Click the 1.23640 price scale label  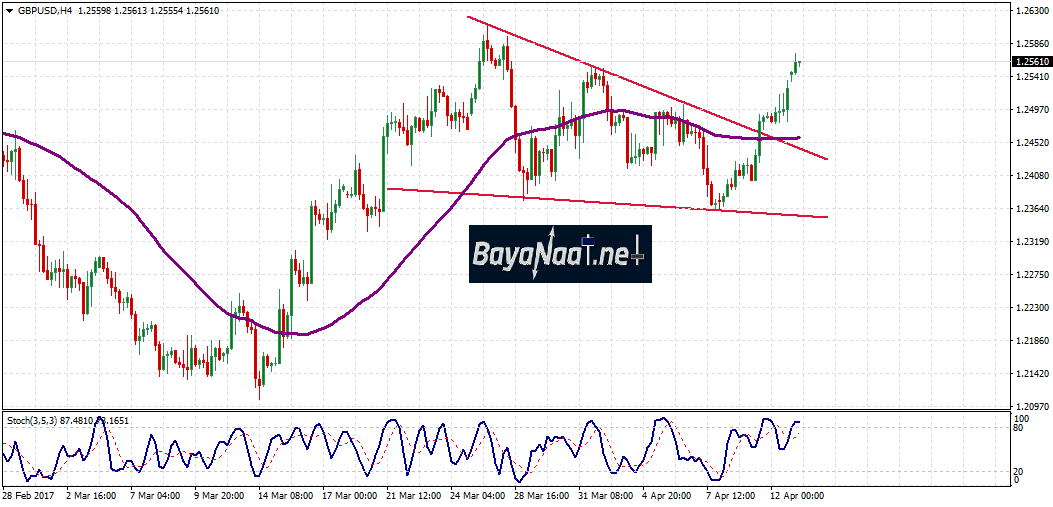click(x=1029, y=209)
